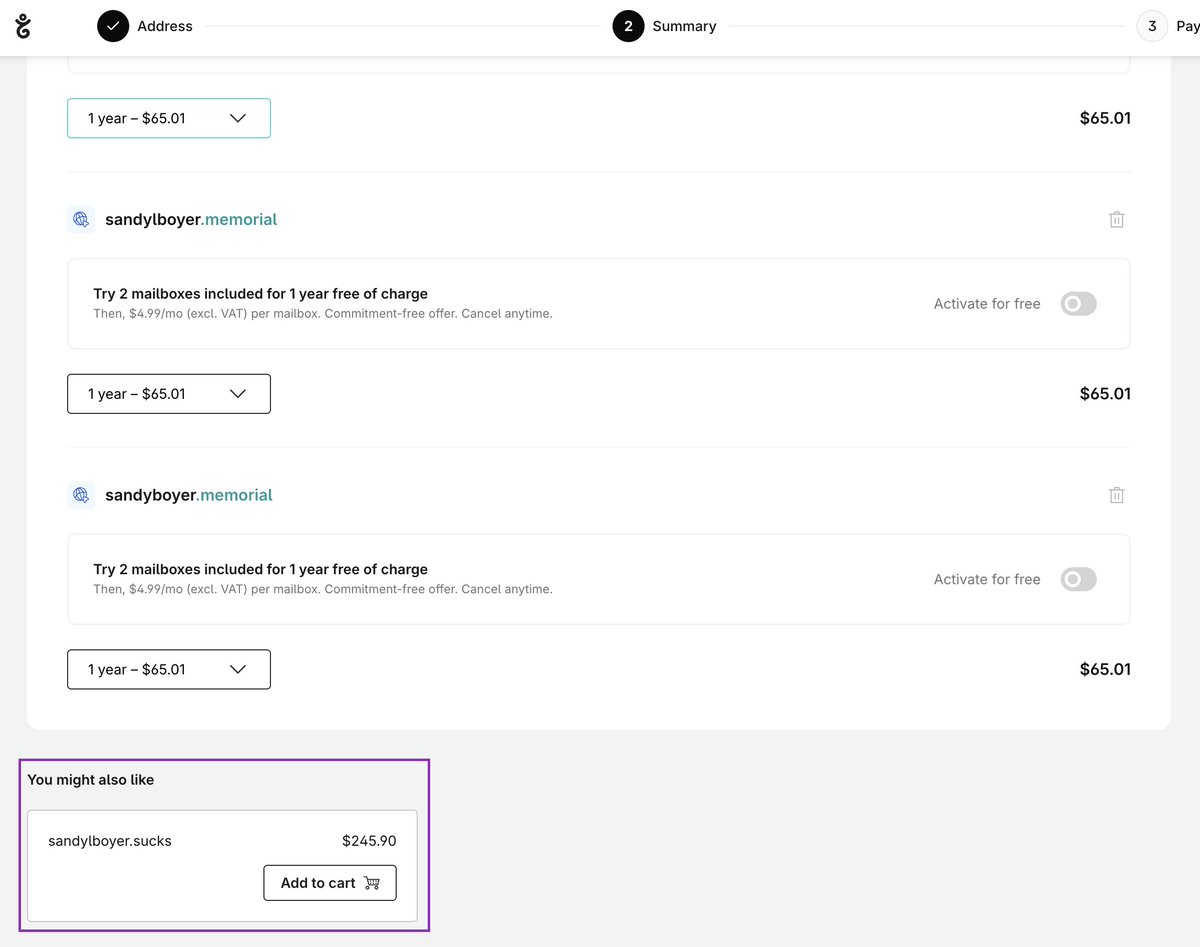1200x947 pixels.
Task: Go back to the Address step
Action: [145, 26]
